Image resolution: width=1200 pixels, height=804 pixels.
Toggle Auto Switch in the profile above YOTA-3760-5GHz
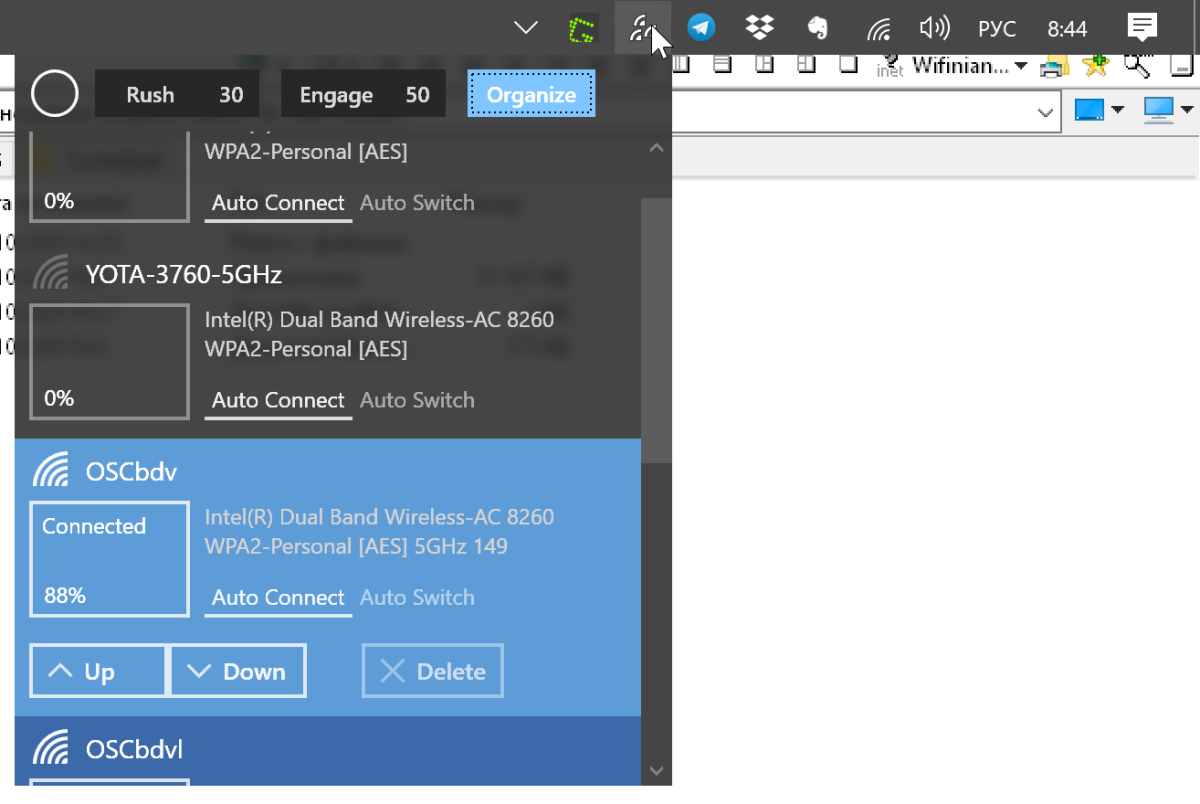(417, 203)
